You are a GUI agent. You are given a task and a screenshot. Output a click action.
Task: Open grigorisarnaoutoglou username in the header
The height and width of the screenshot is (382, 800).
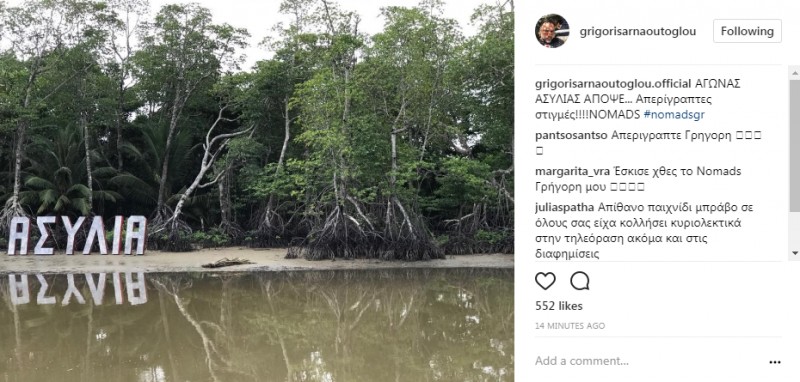coord(638,32)
